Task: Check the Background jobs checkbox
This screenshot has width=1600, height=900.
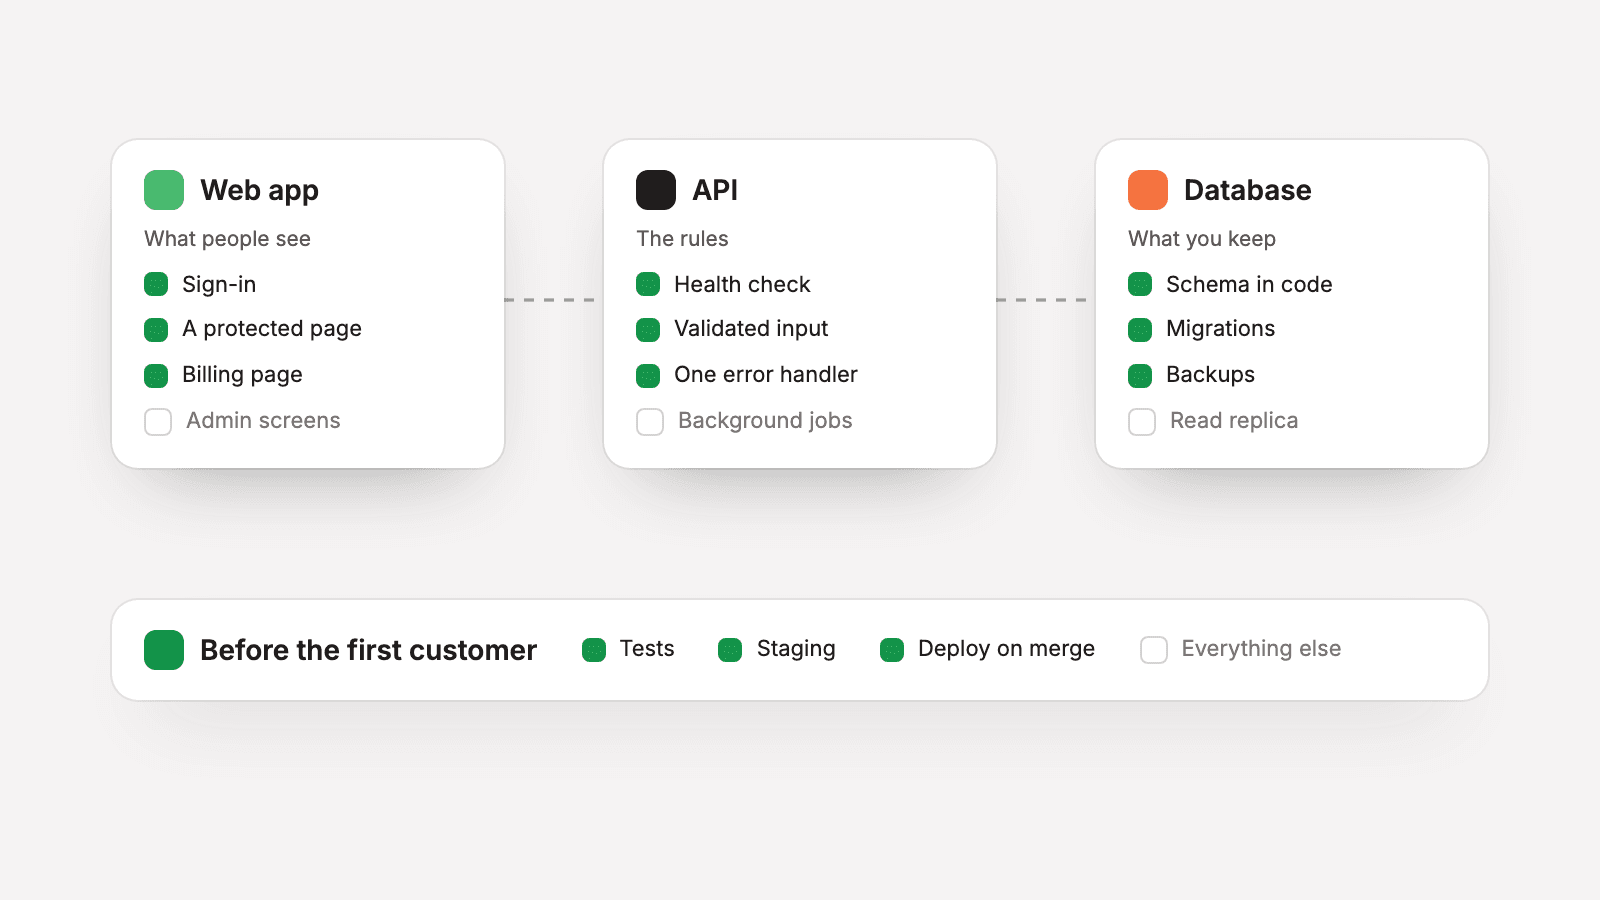Action: tap(650, 421)
